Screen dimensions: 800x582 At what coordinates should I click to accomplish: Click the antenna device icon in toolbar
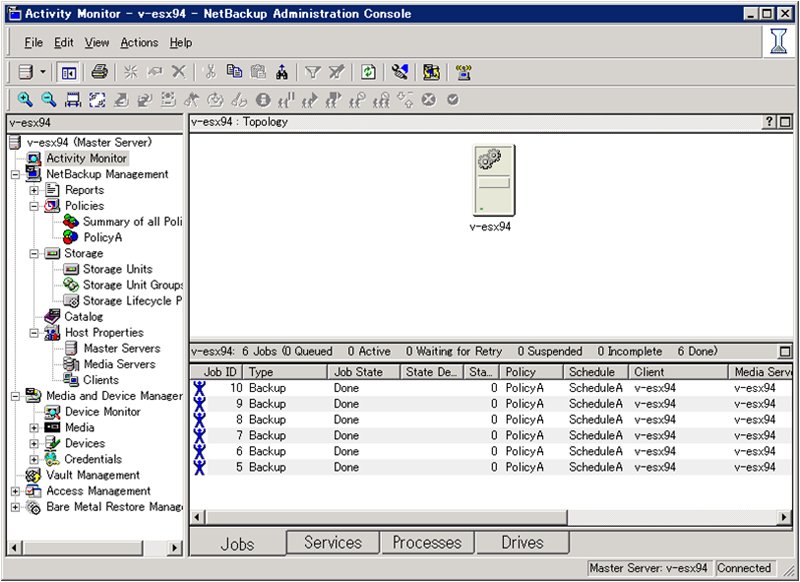point(463,72)
